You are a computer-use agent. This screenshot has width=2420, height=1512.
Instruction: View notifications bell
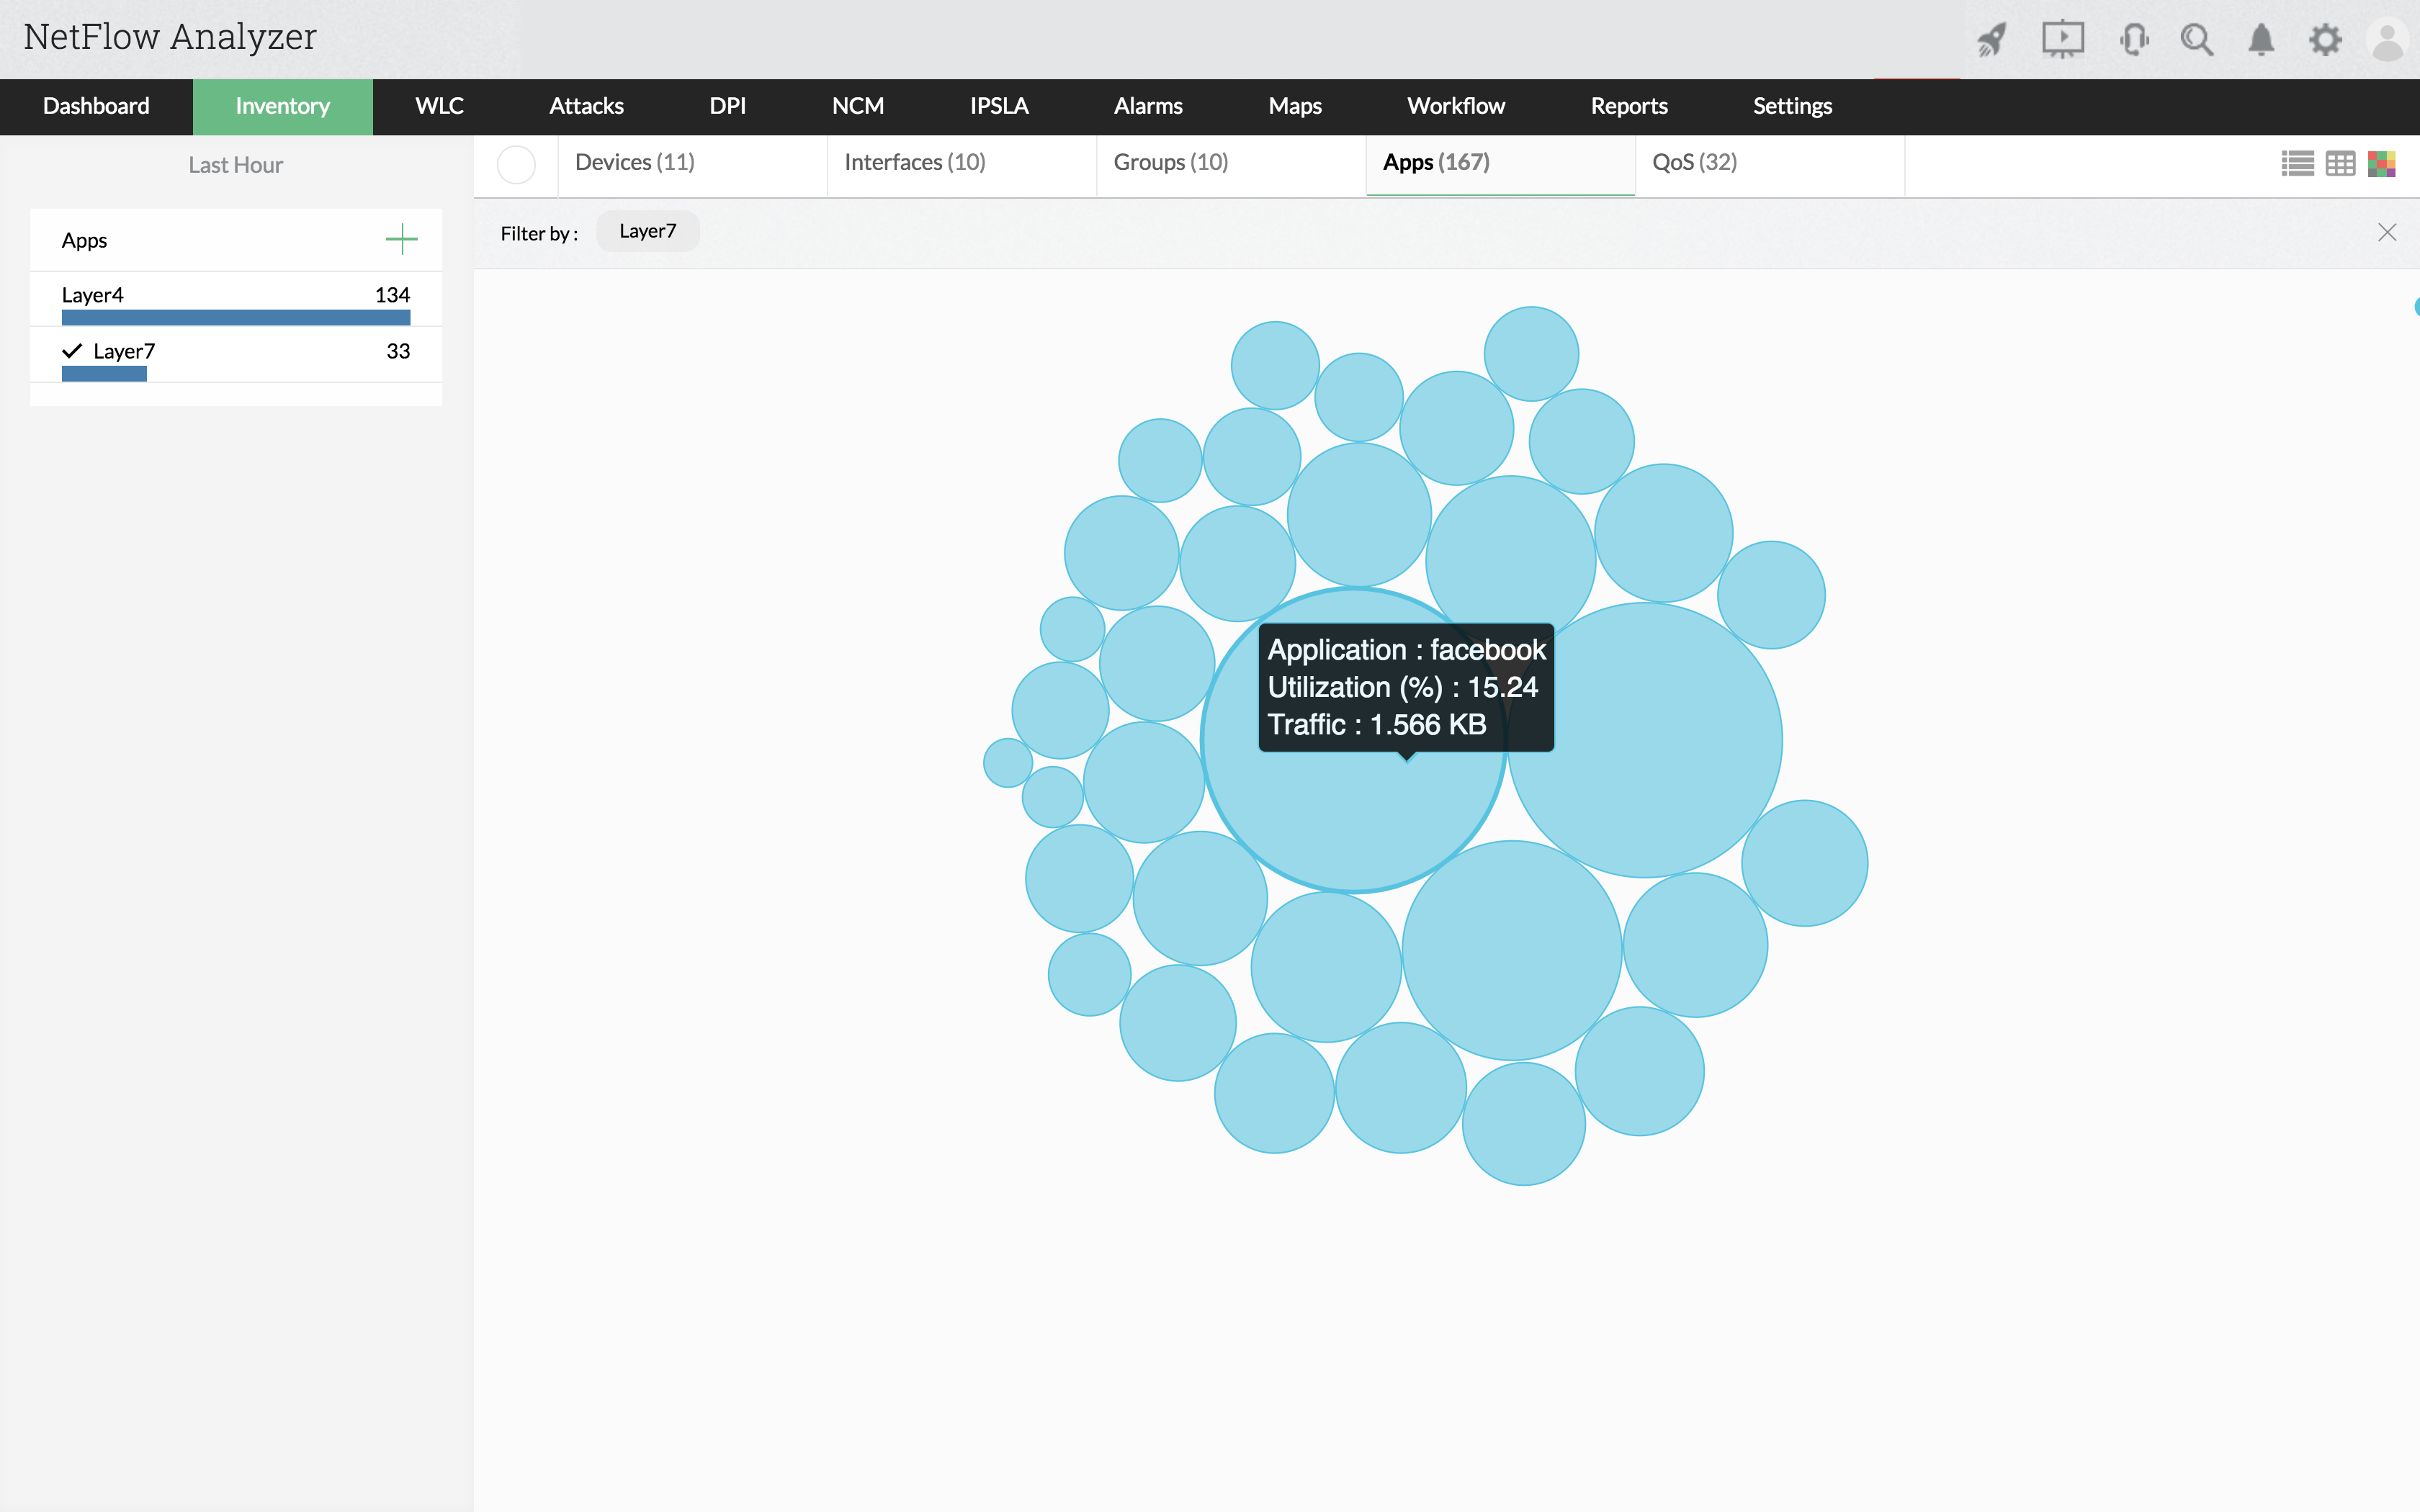(2262, 39)
